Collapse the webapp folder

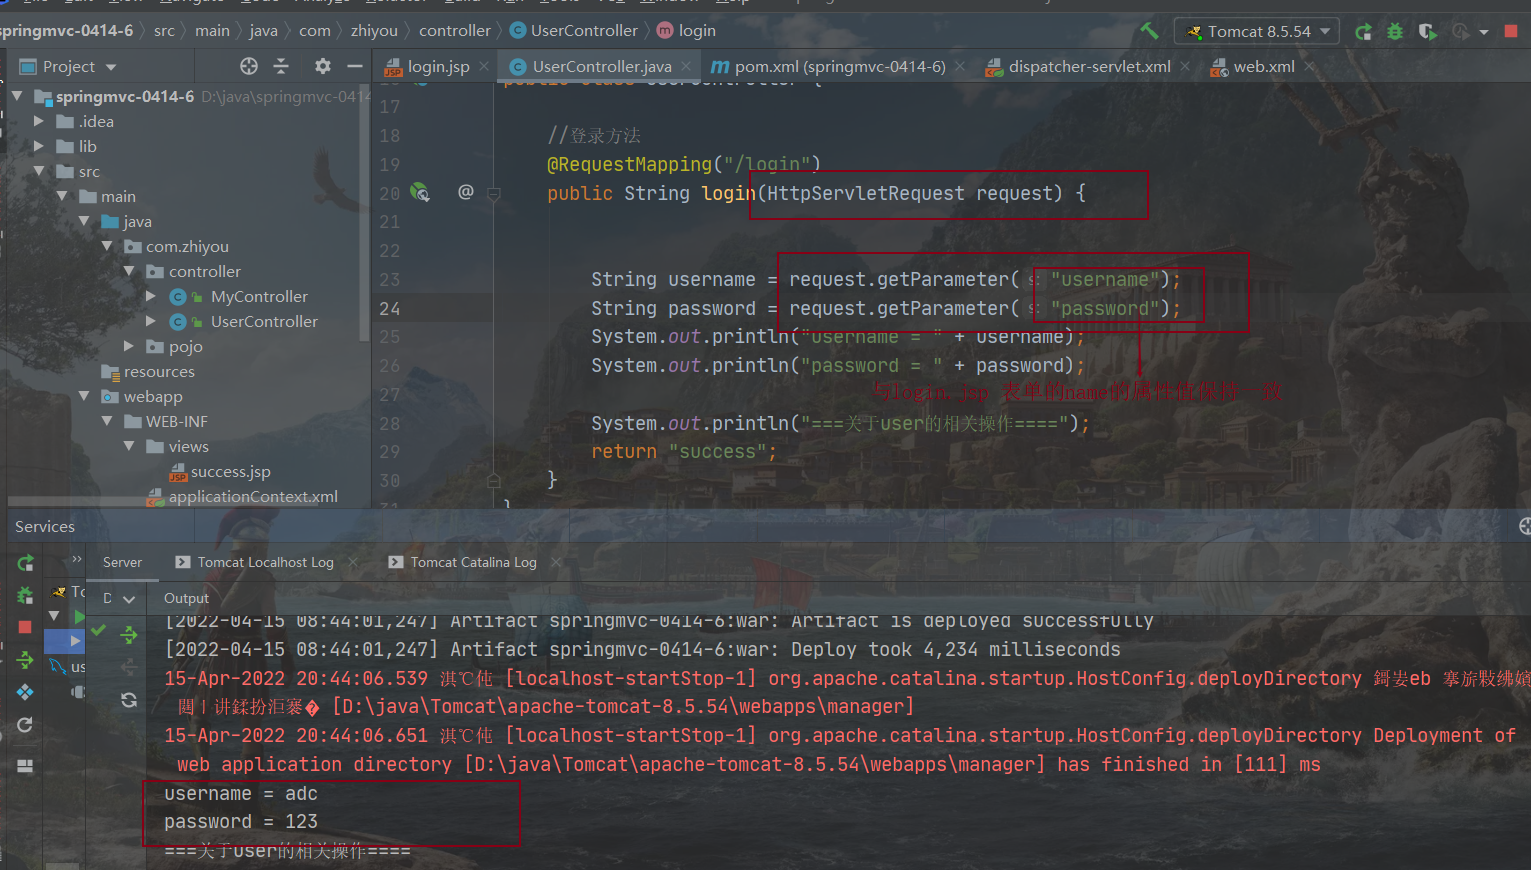[x=84, y=396]
